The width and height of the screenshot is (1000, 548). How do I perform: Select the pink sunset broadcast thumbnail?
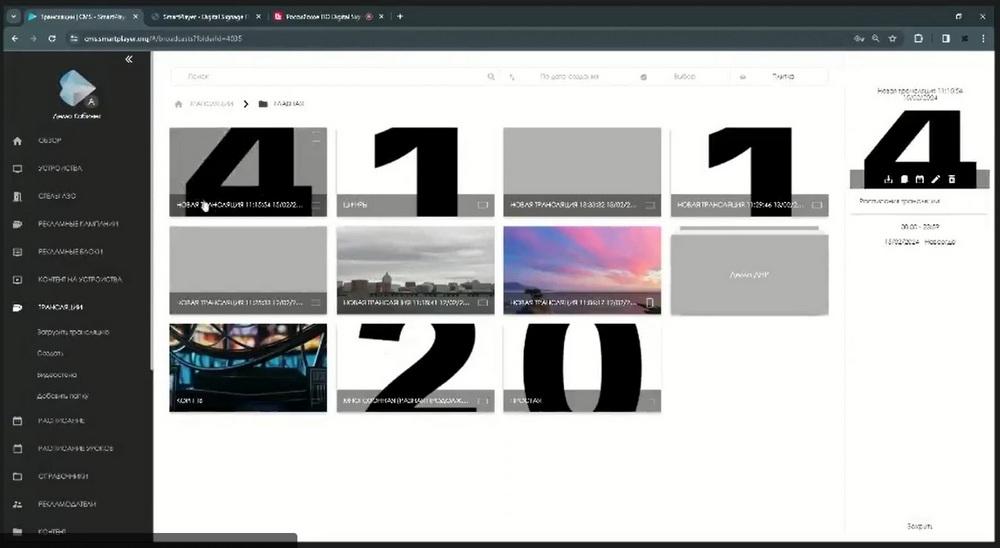point(582,270)
